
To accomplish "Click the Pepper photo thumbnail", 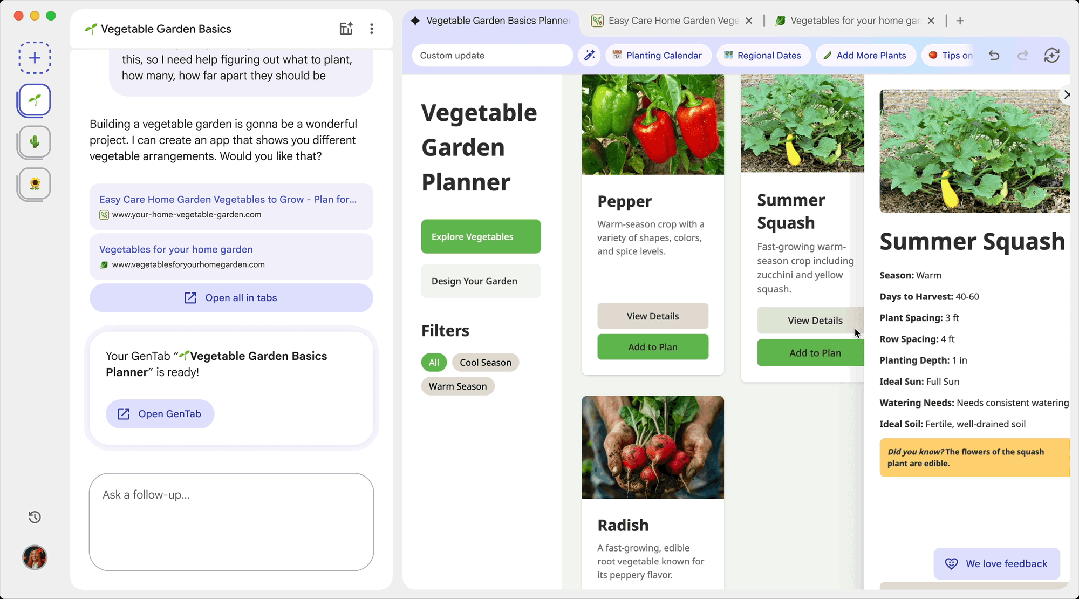I will pos(652,124).
